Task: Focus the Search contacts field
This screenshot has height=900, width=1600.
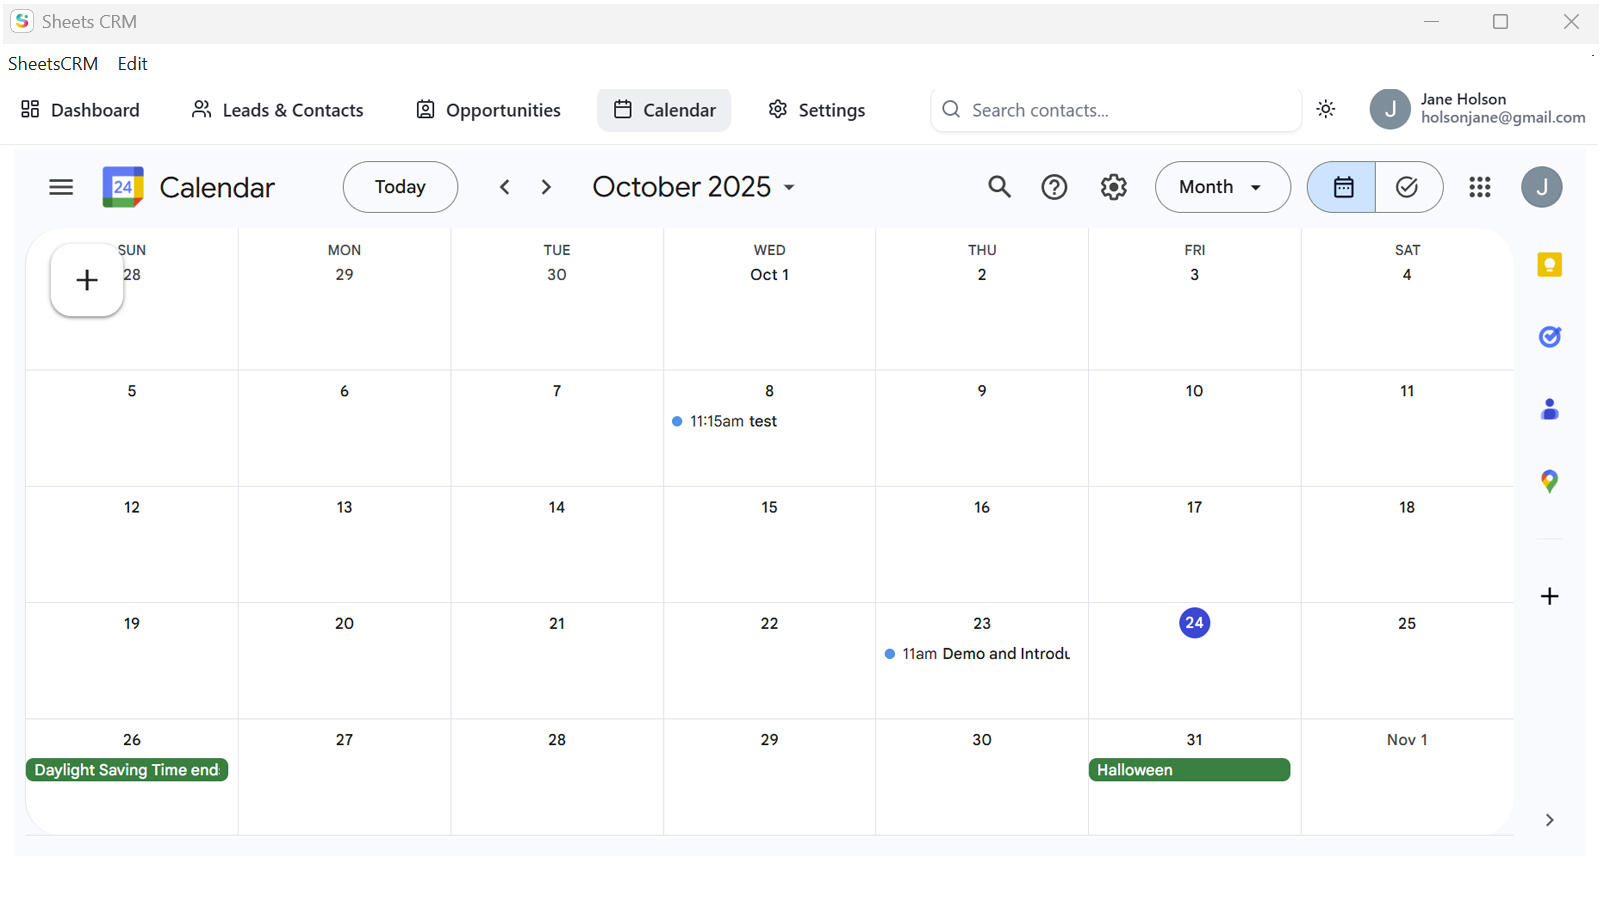Action: [1116, 110]
